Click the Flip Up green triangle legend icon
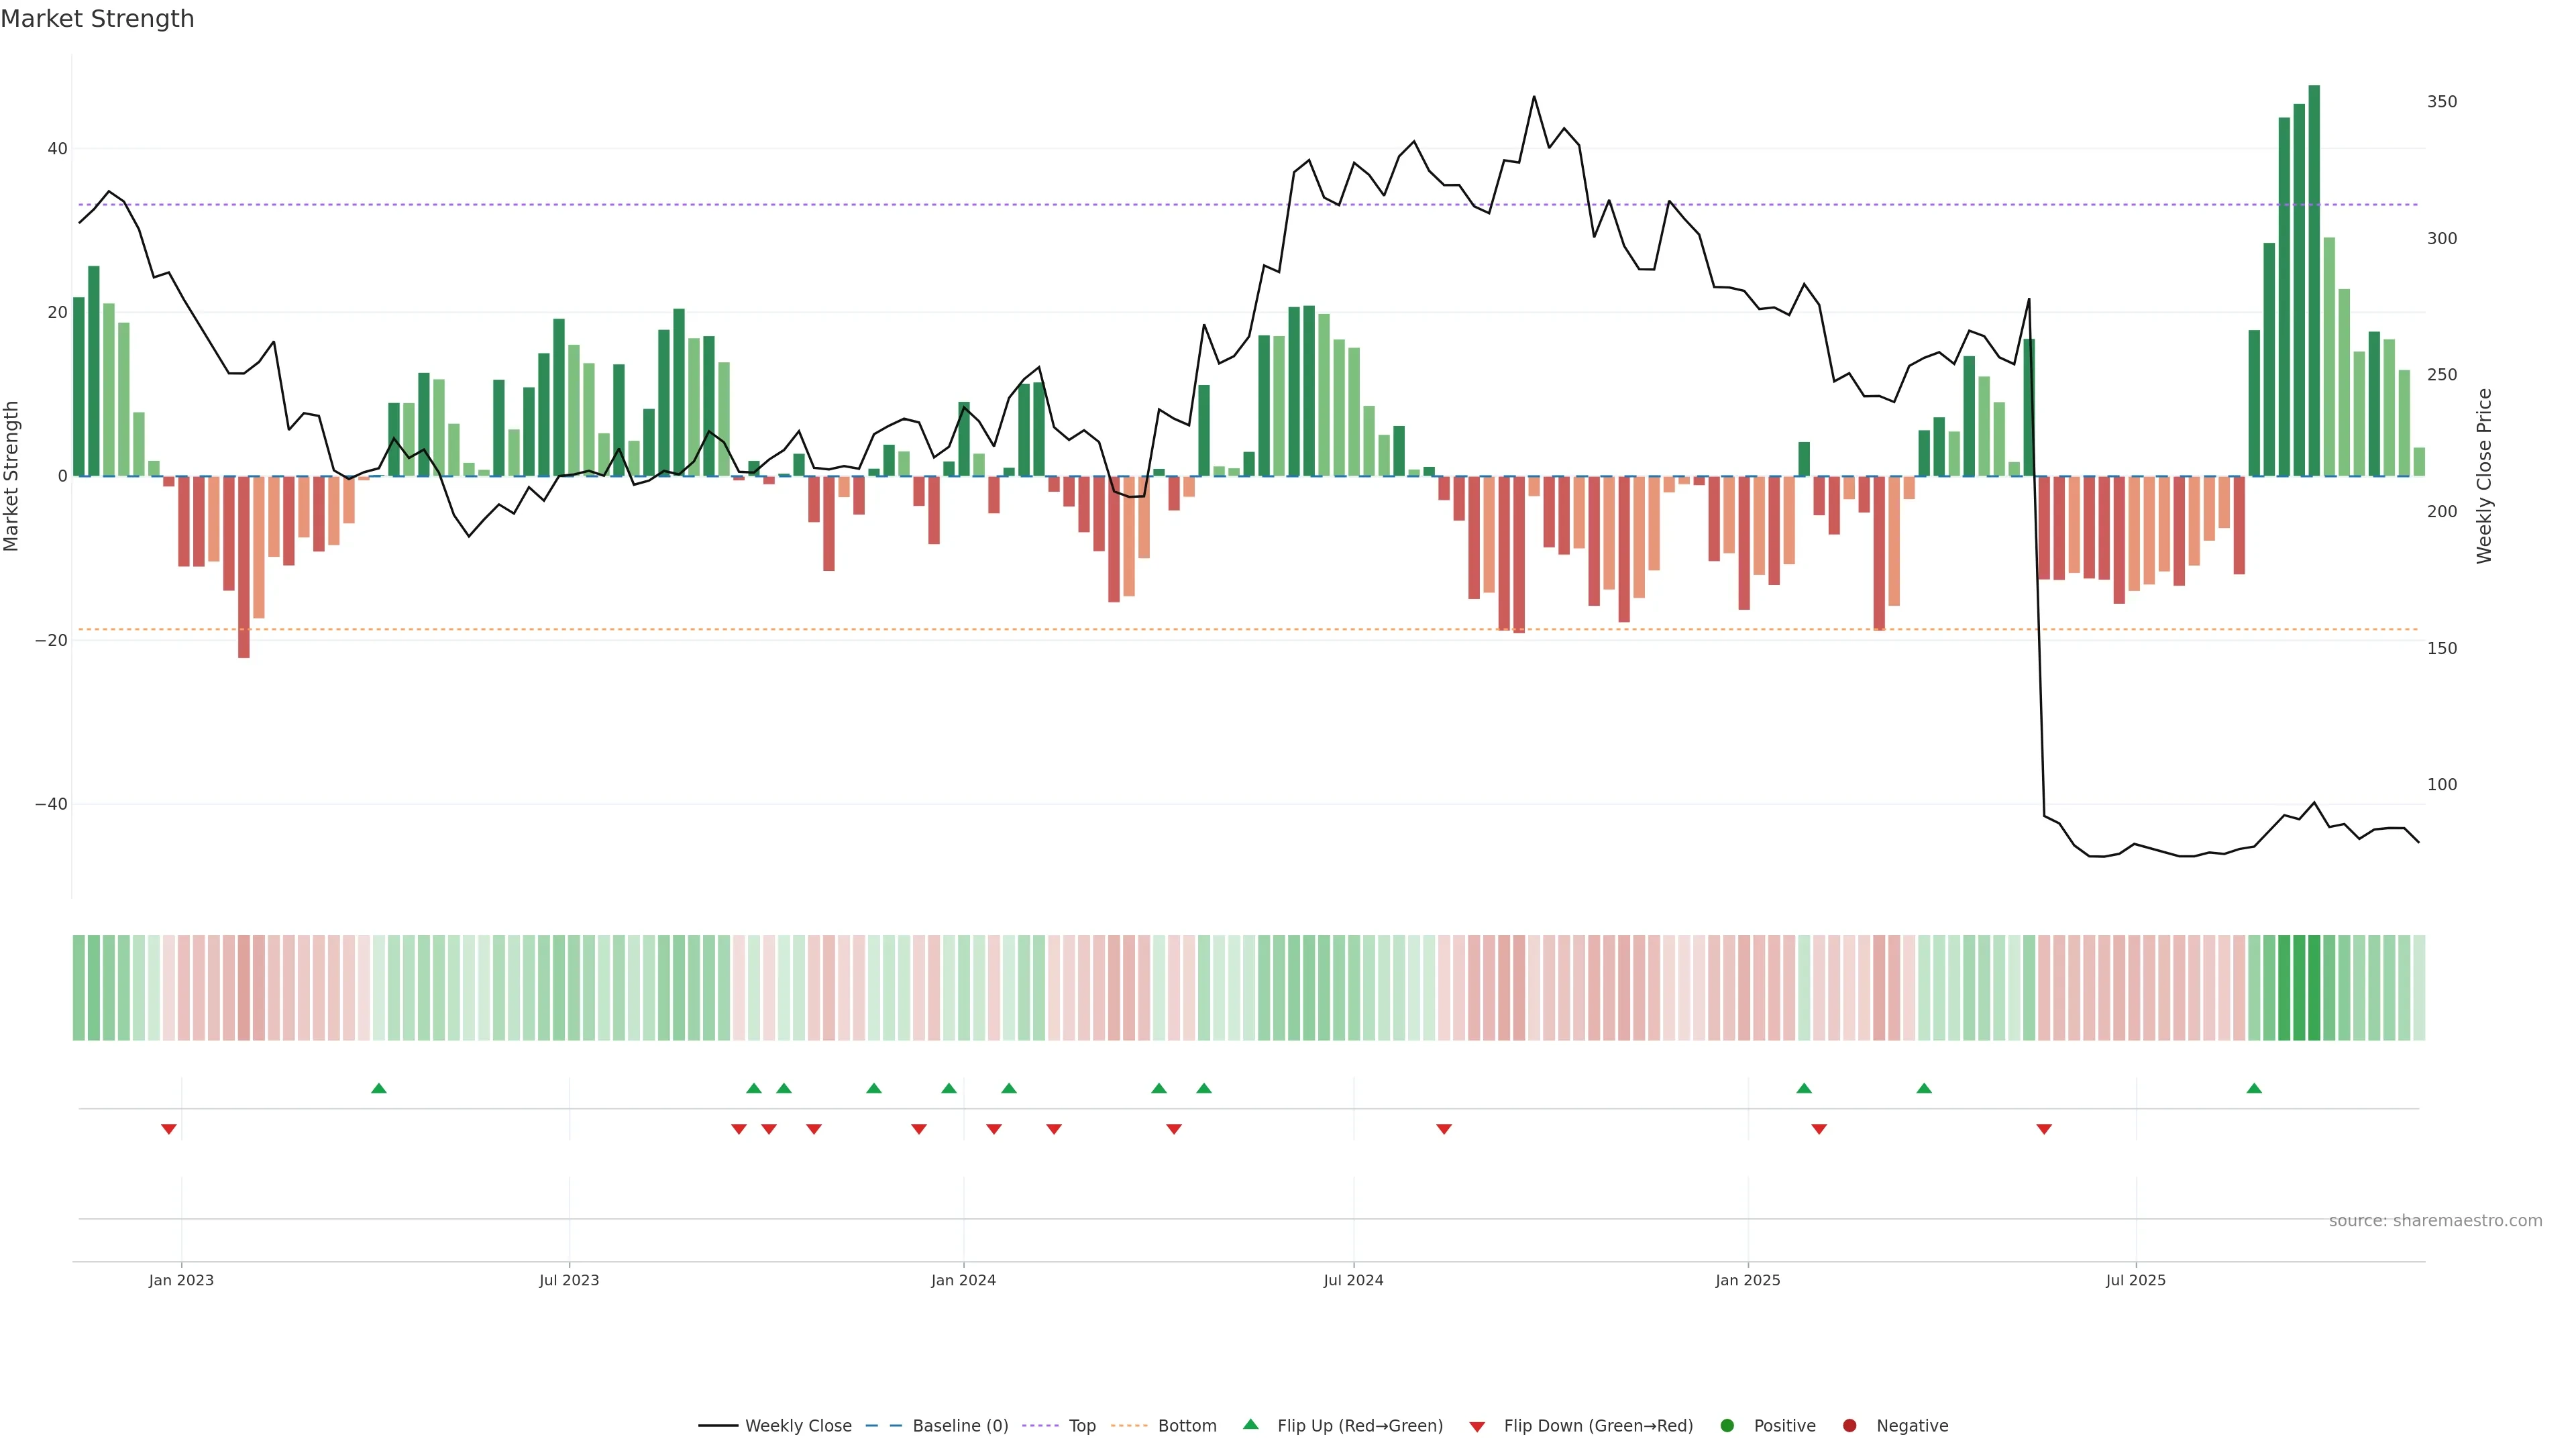 pos(1250,1425)
